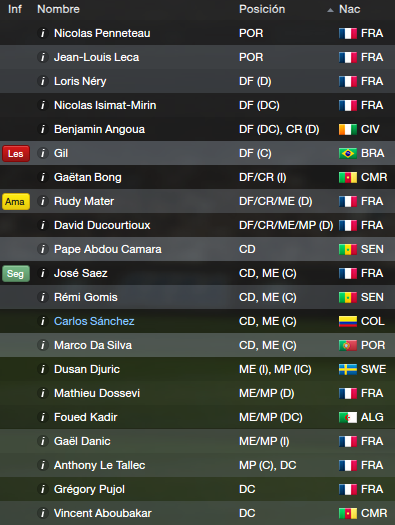Screen dimensions: 395x525
Task: Click the yellow Ama status badge
Action: point(16,202)
